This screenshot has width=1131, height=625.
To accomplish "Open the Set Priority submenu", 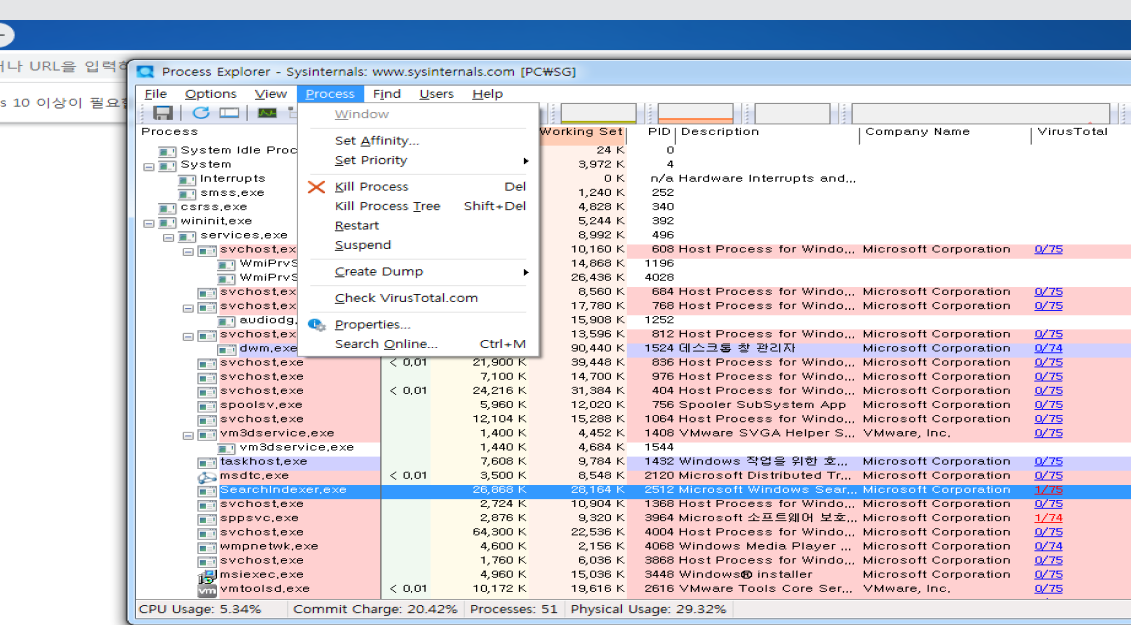I will click(x=418, y=160).
